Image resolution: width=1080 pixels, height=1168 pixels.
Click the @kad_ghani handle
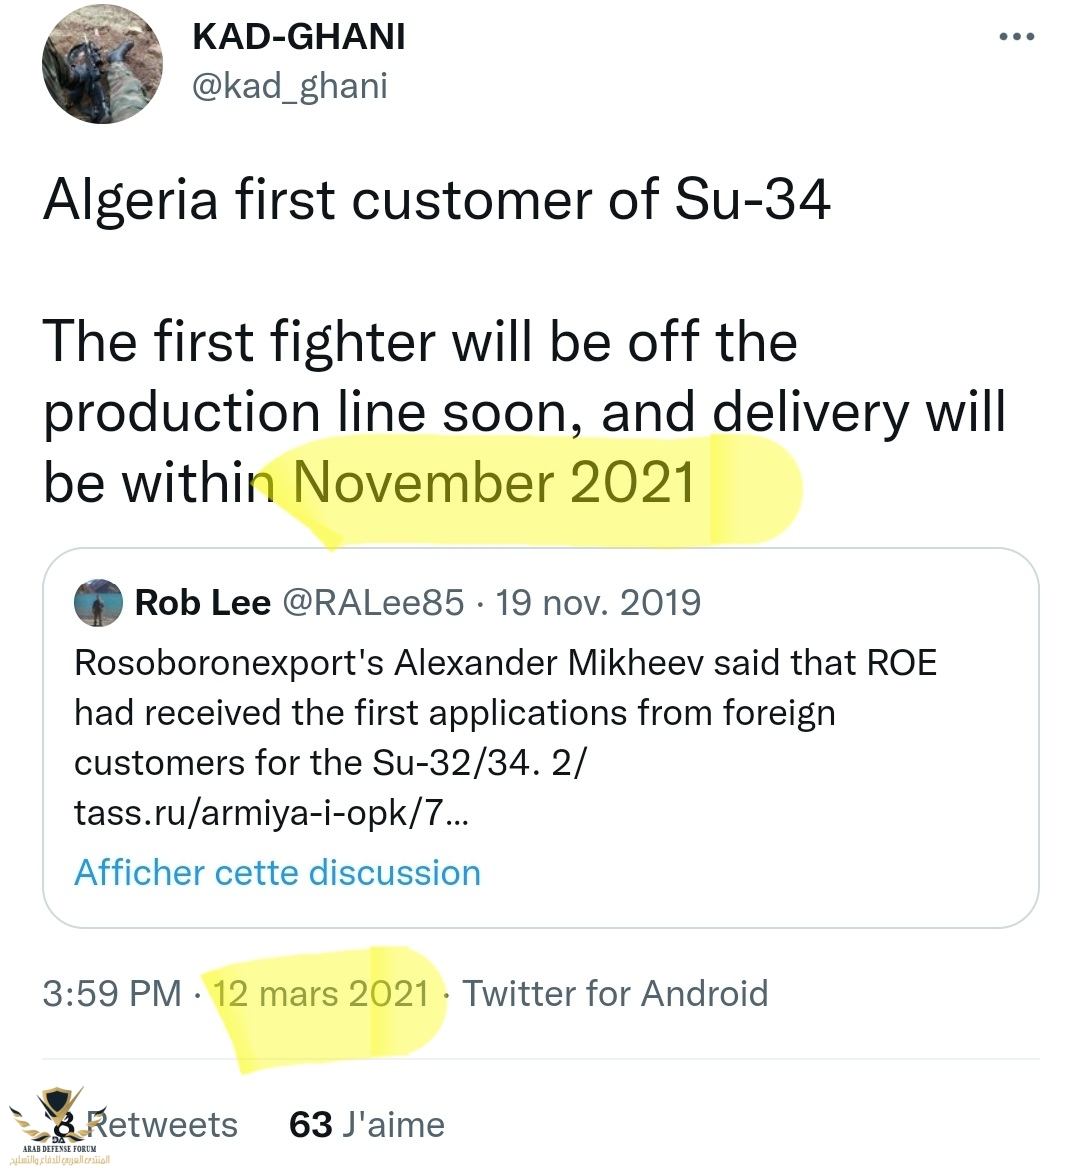[289, 86]
